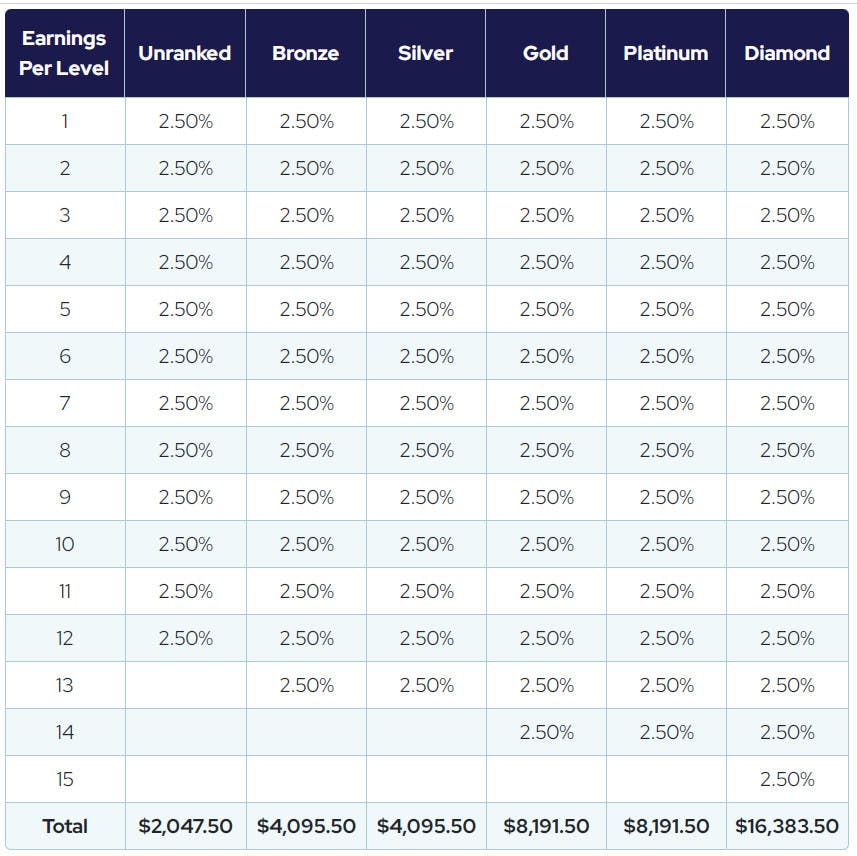The height and width of the screenshot is (856, 857).
Task: Select the Platinum column header
Action: 666,53
